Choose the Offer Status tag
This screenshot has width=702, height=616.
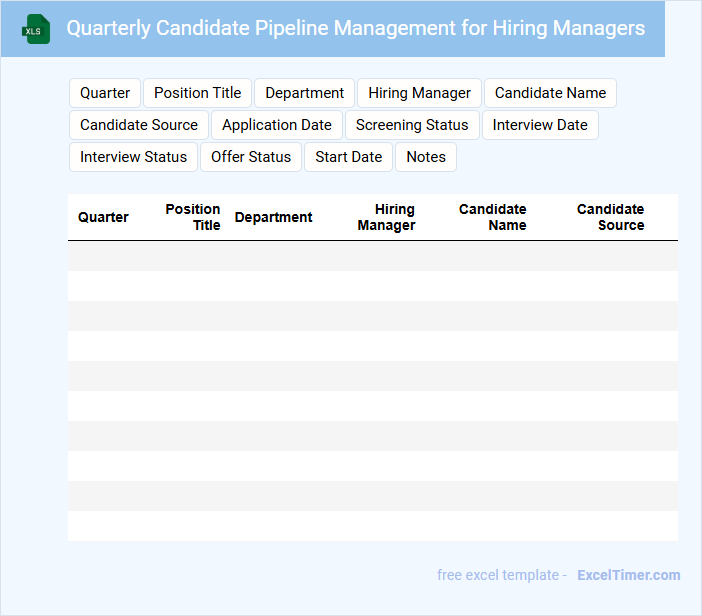[x=251, y=157]
